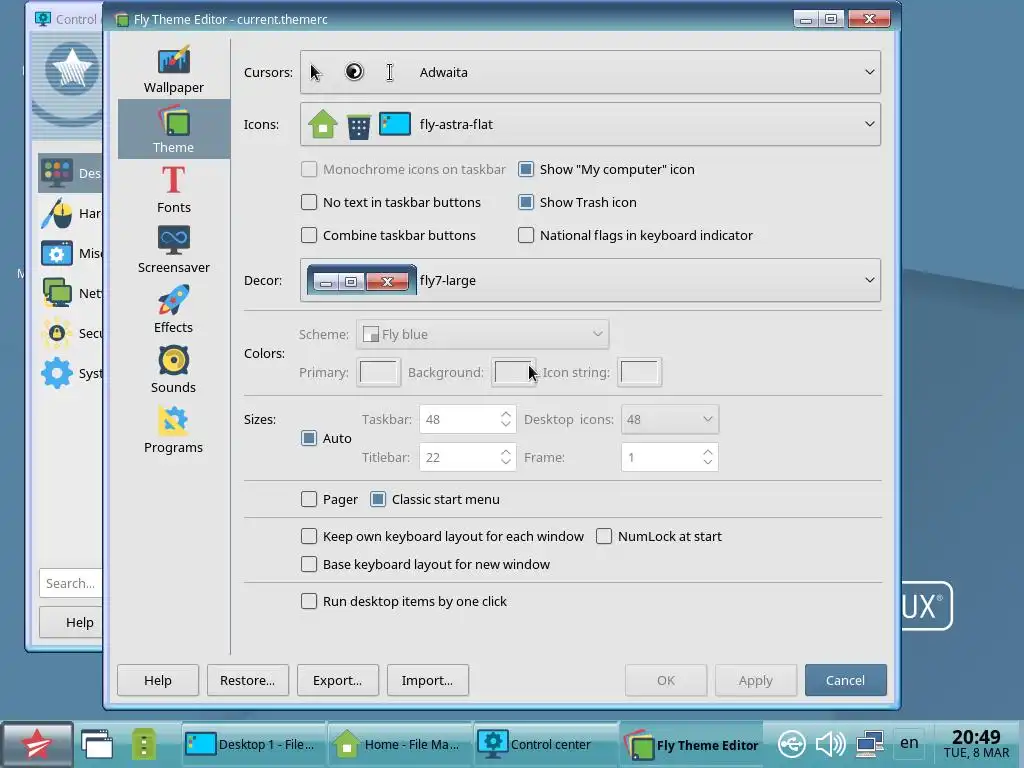Click the Security lock icon in Control center
The image size is (1024, 768).
(x=57, y=333)
